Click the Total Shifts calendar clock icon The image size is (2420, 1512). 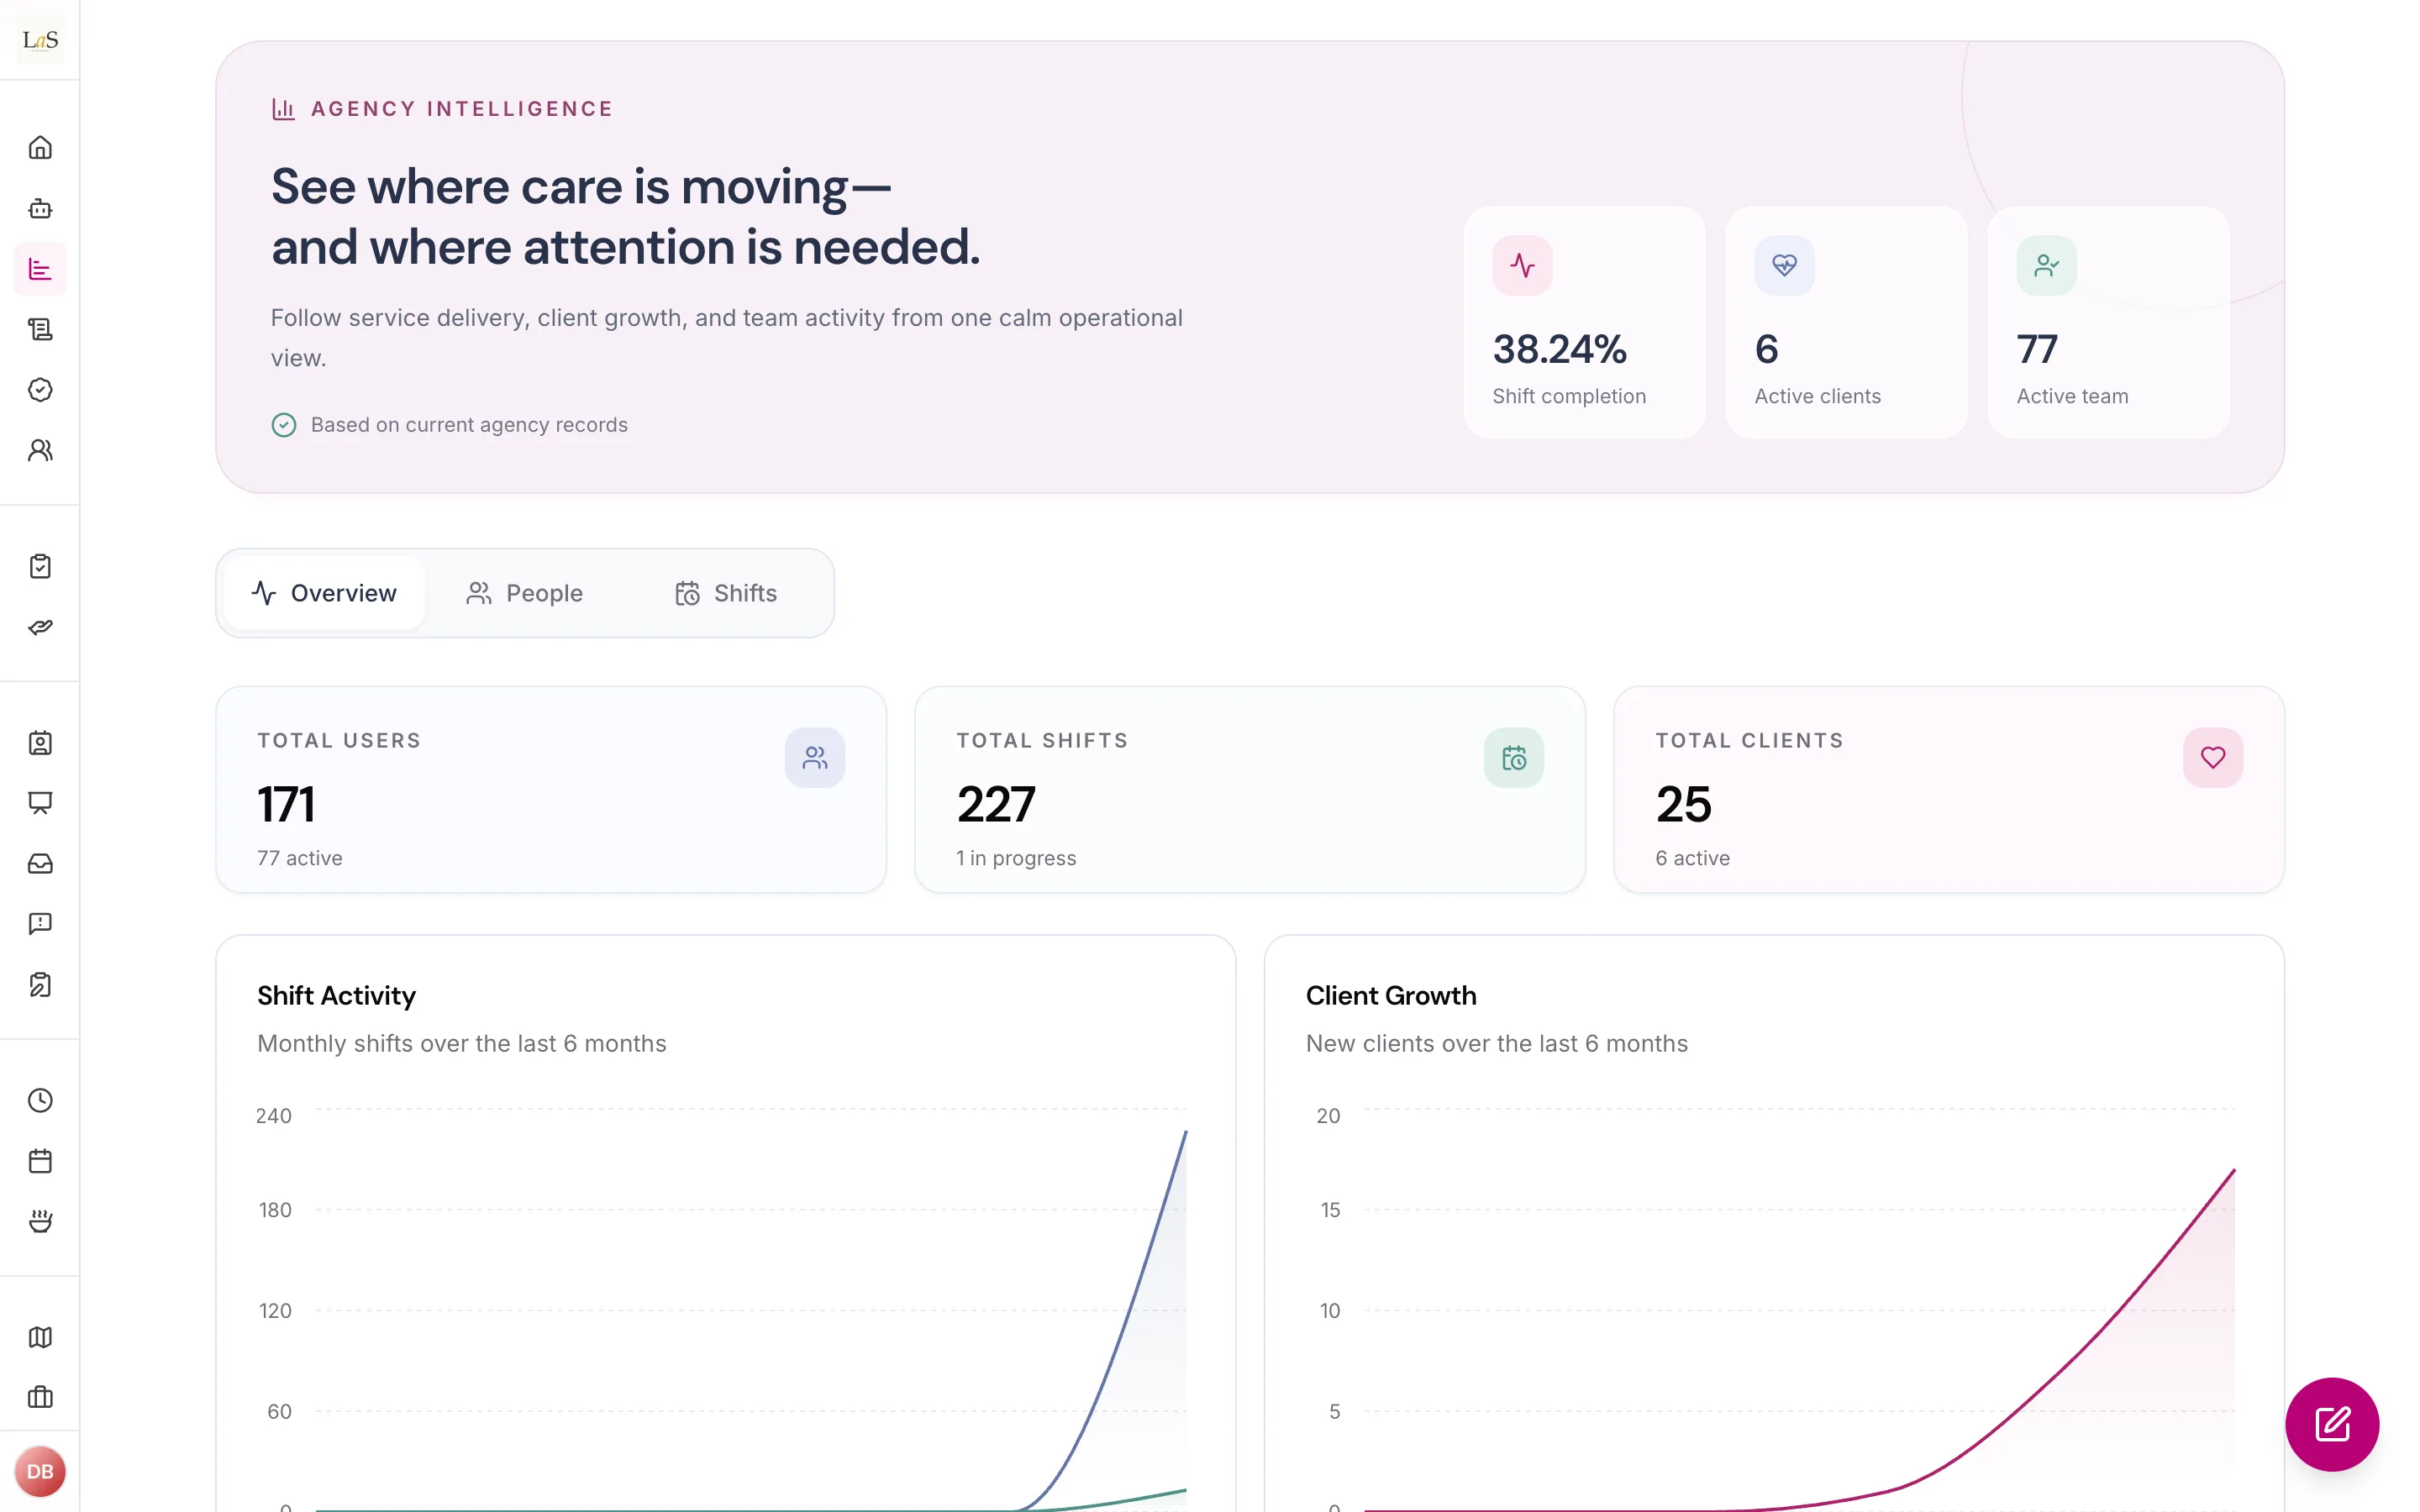[x=1514, y=758]
